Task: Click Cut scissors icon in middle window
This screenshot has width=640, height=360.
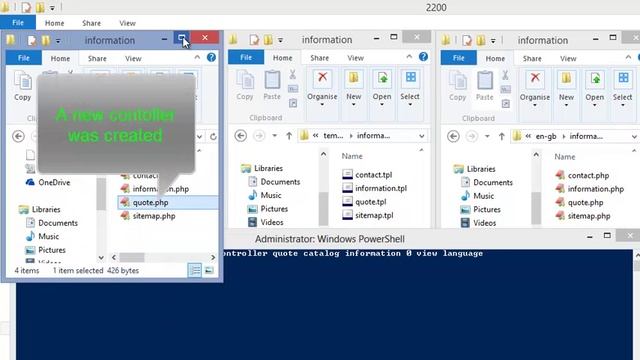Action: (293, 74)
